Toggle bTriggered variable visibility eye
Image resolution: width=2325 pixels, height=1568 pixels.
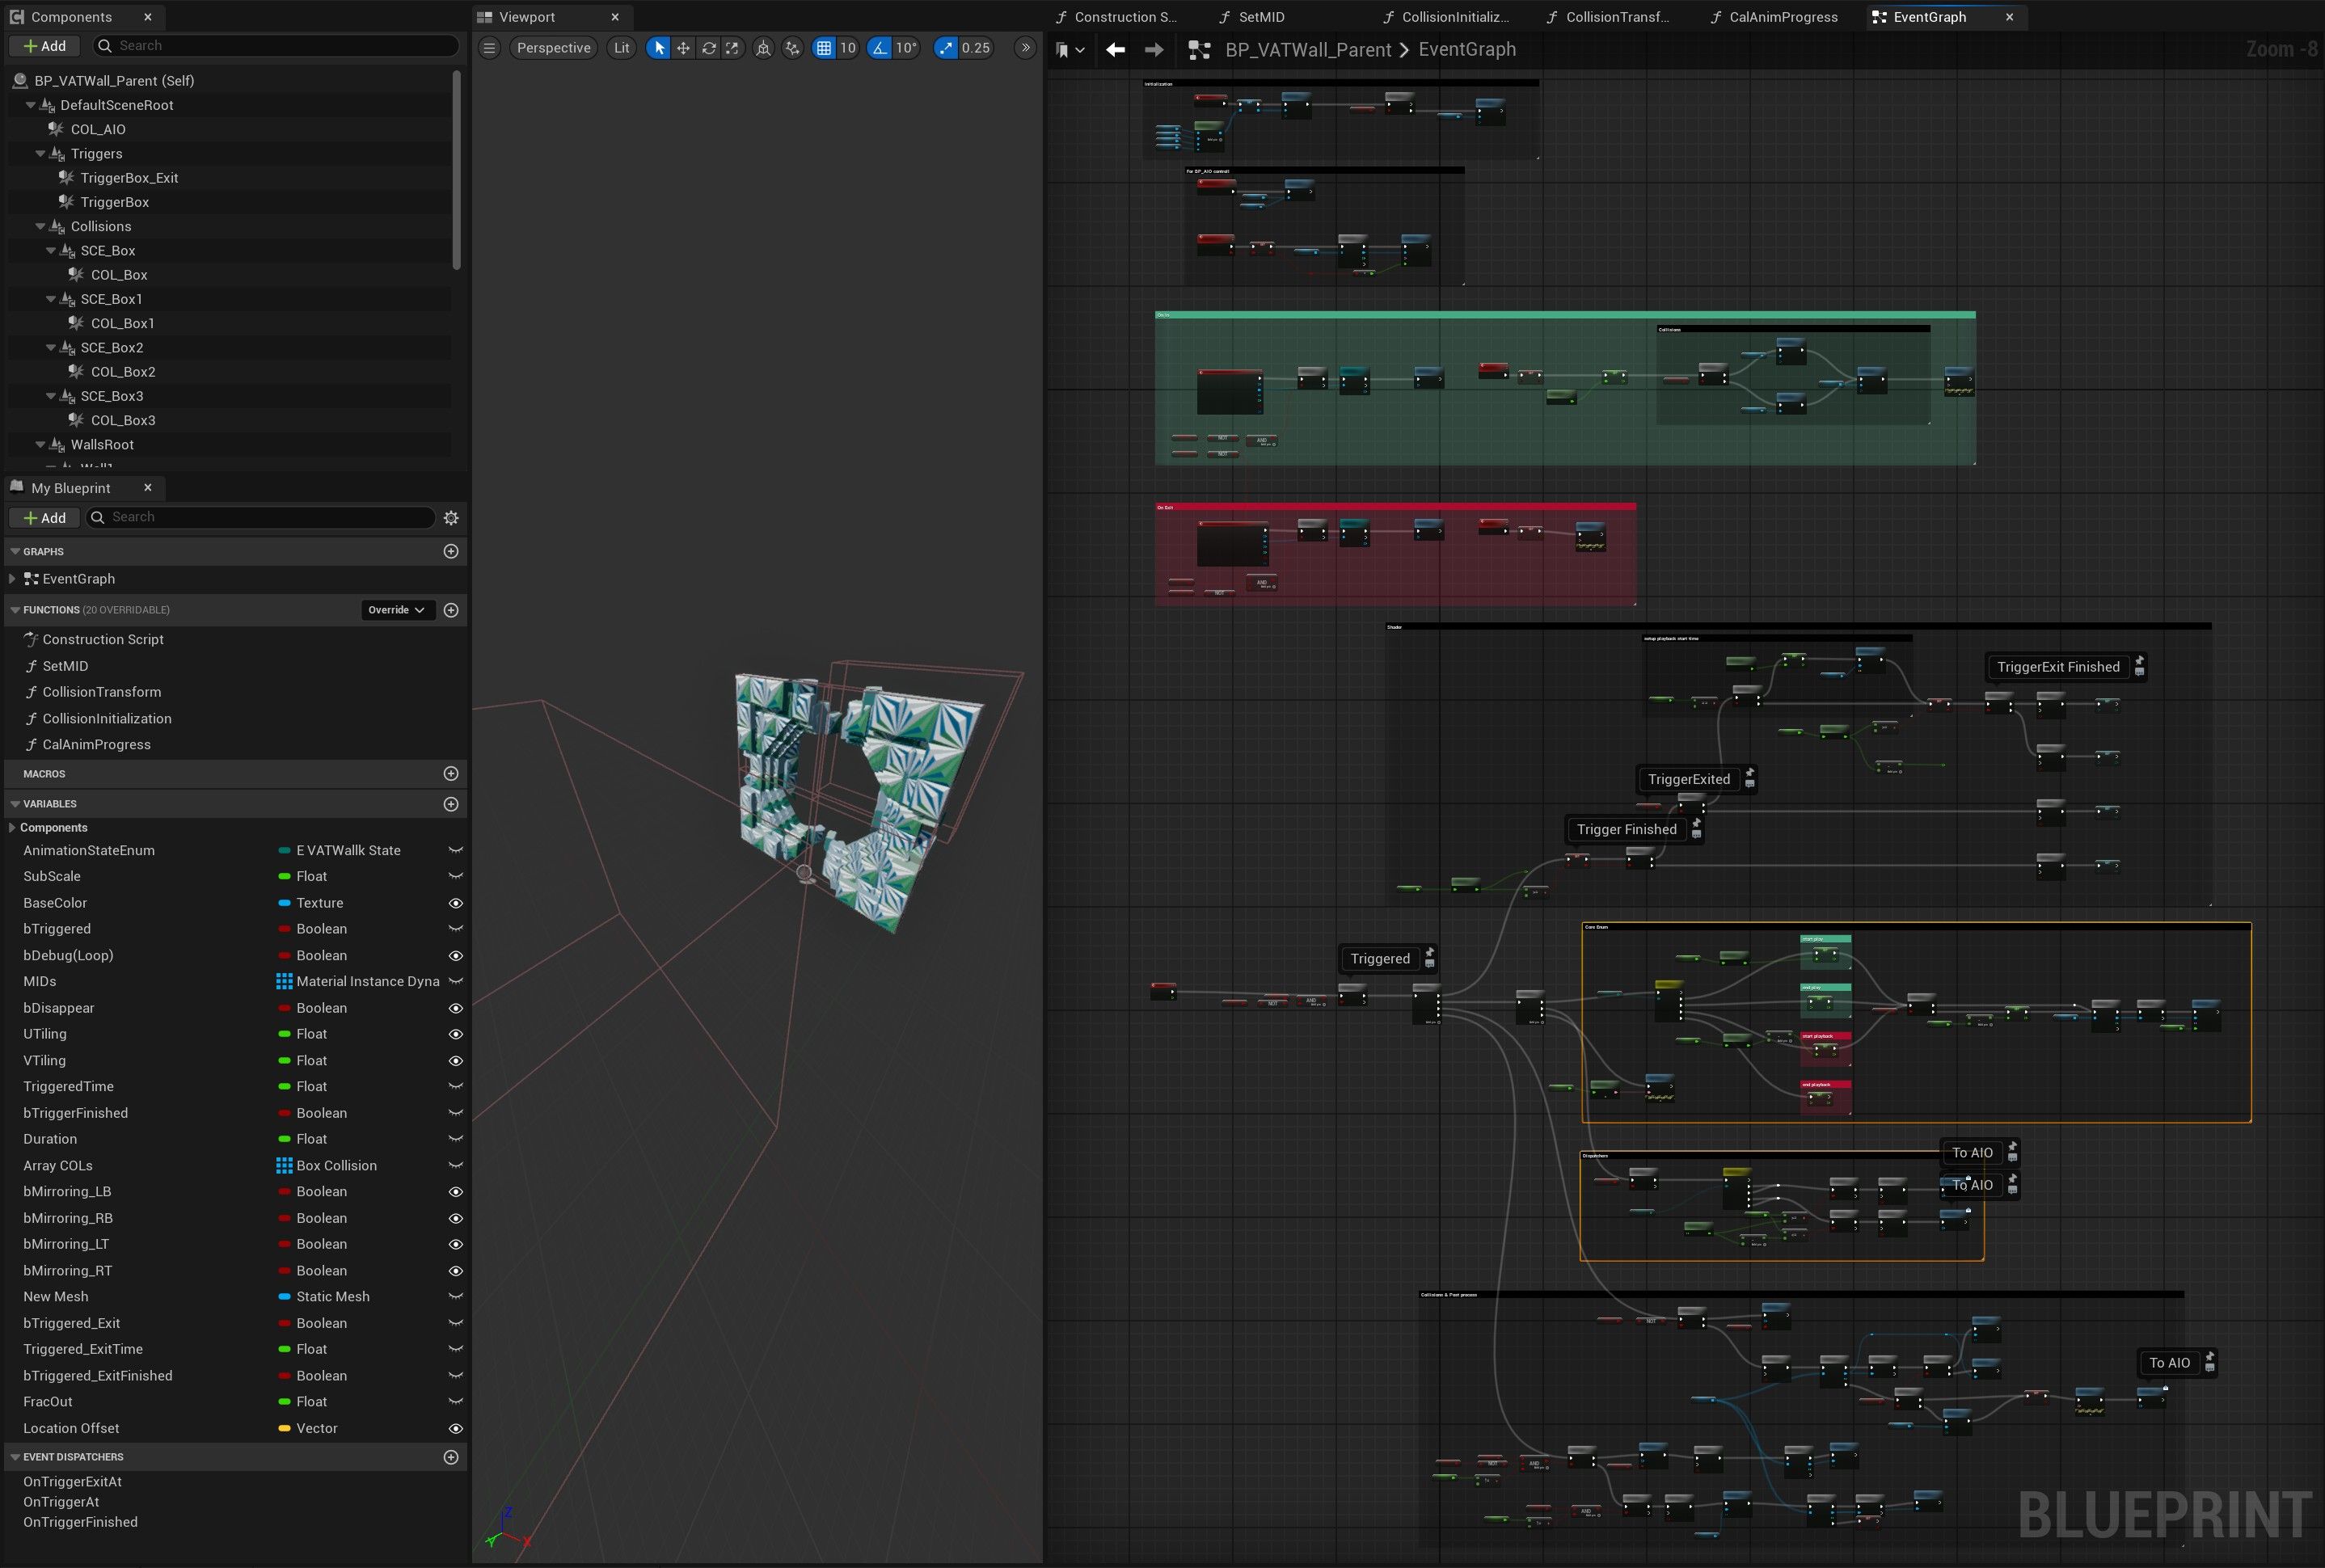click(455, 929)
